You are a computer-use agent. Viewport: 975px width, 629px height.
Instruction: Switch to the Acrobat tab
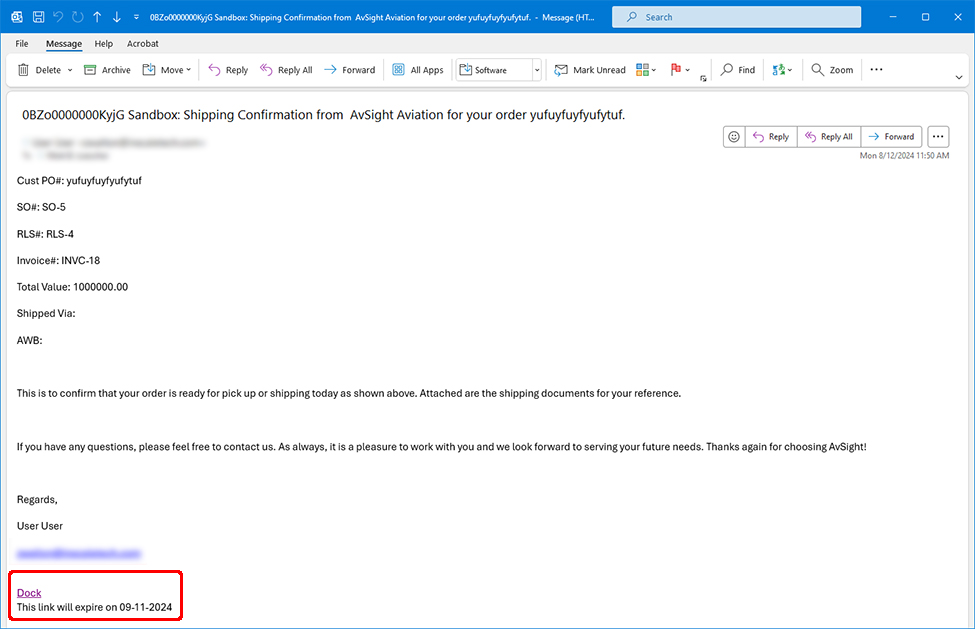(x=142, y=43)
